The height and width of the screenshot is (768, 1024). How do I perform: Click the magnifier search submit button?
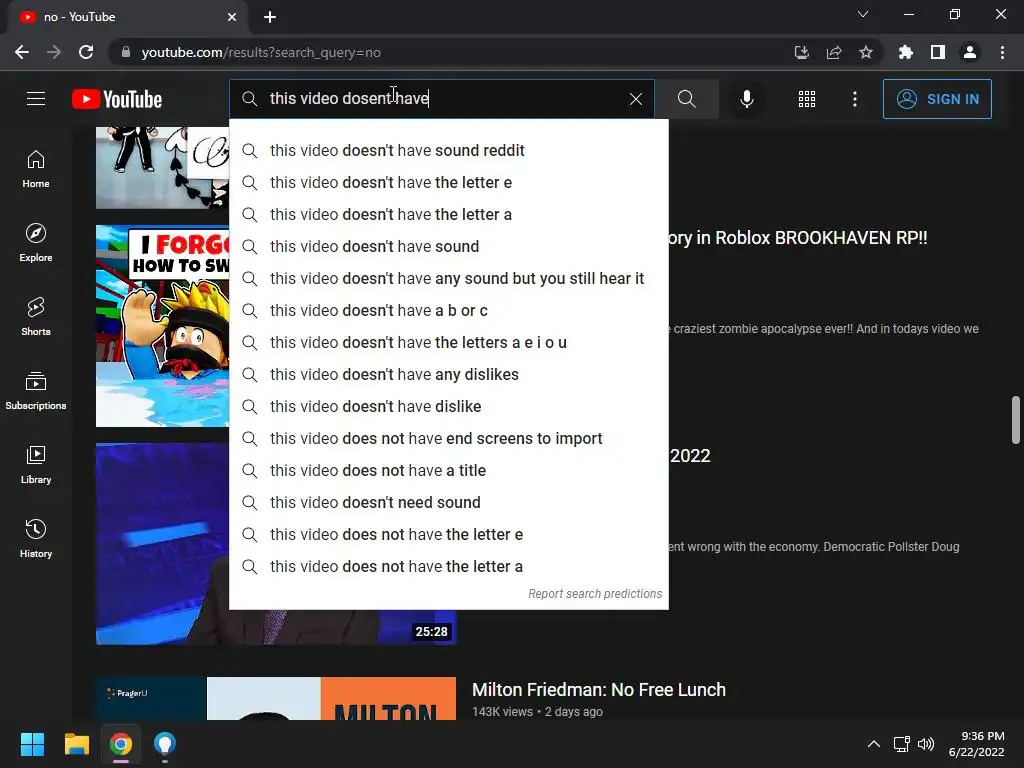point(686,99)
